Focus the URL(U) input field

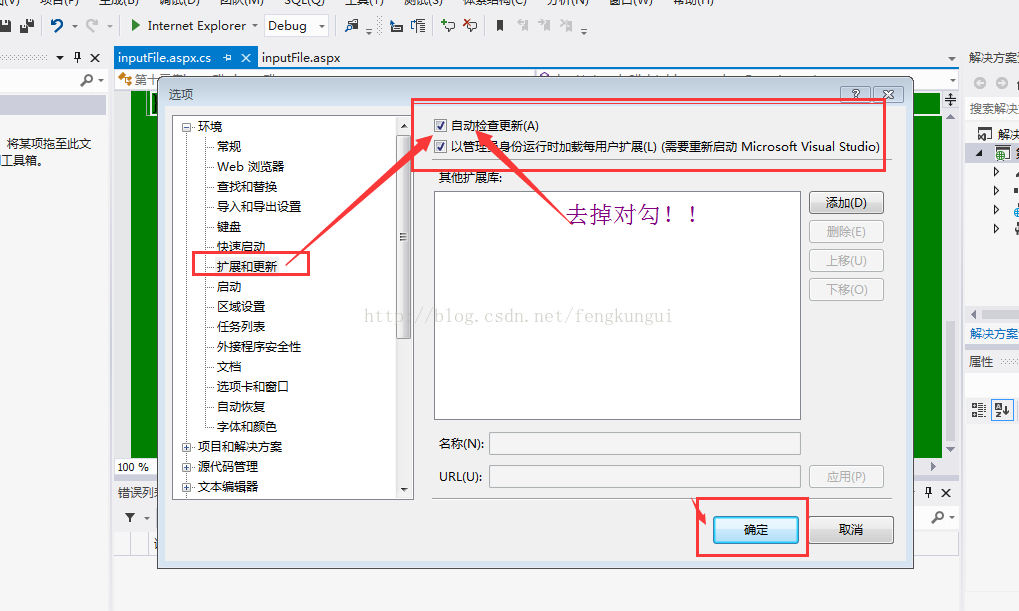tap(645, 476)
